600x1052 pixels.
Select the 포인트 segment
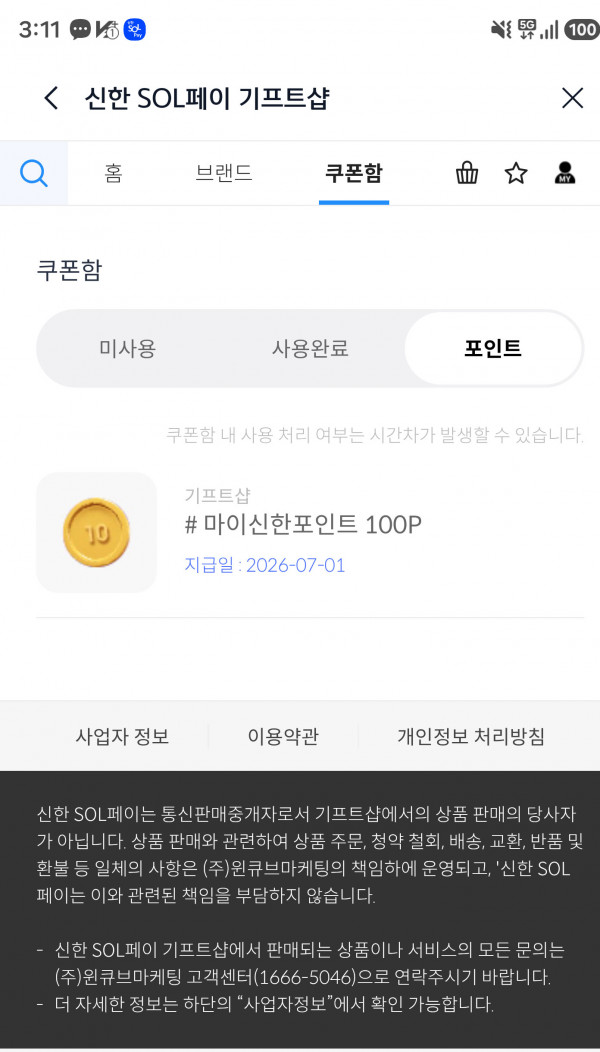(x=493, y=348)
